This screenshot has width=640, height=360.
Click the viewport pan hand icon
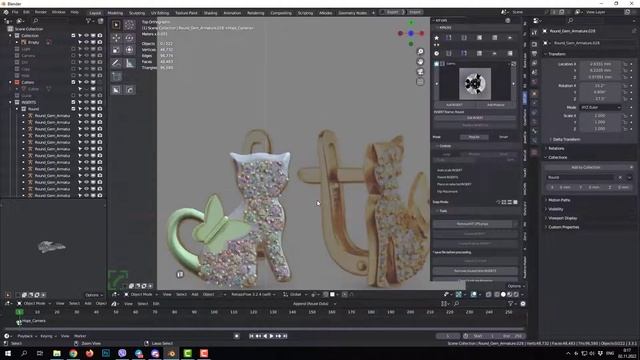click(x=420, y=62)
